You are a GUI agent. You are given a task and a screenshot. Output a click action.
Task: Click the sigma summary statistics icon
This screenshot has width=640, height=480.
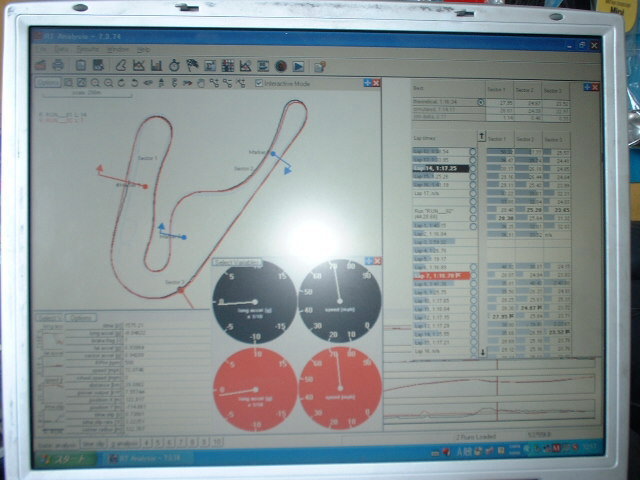tap(210, 66)
